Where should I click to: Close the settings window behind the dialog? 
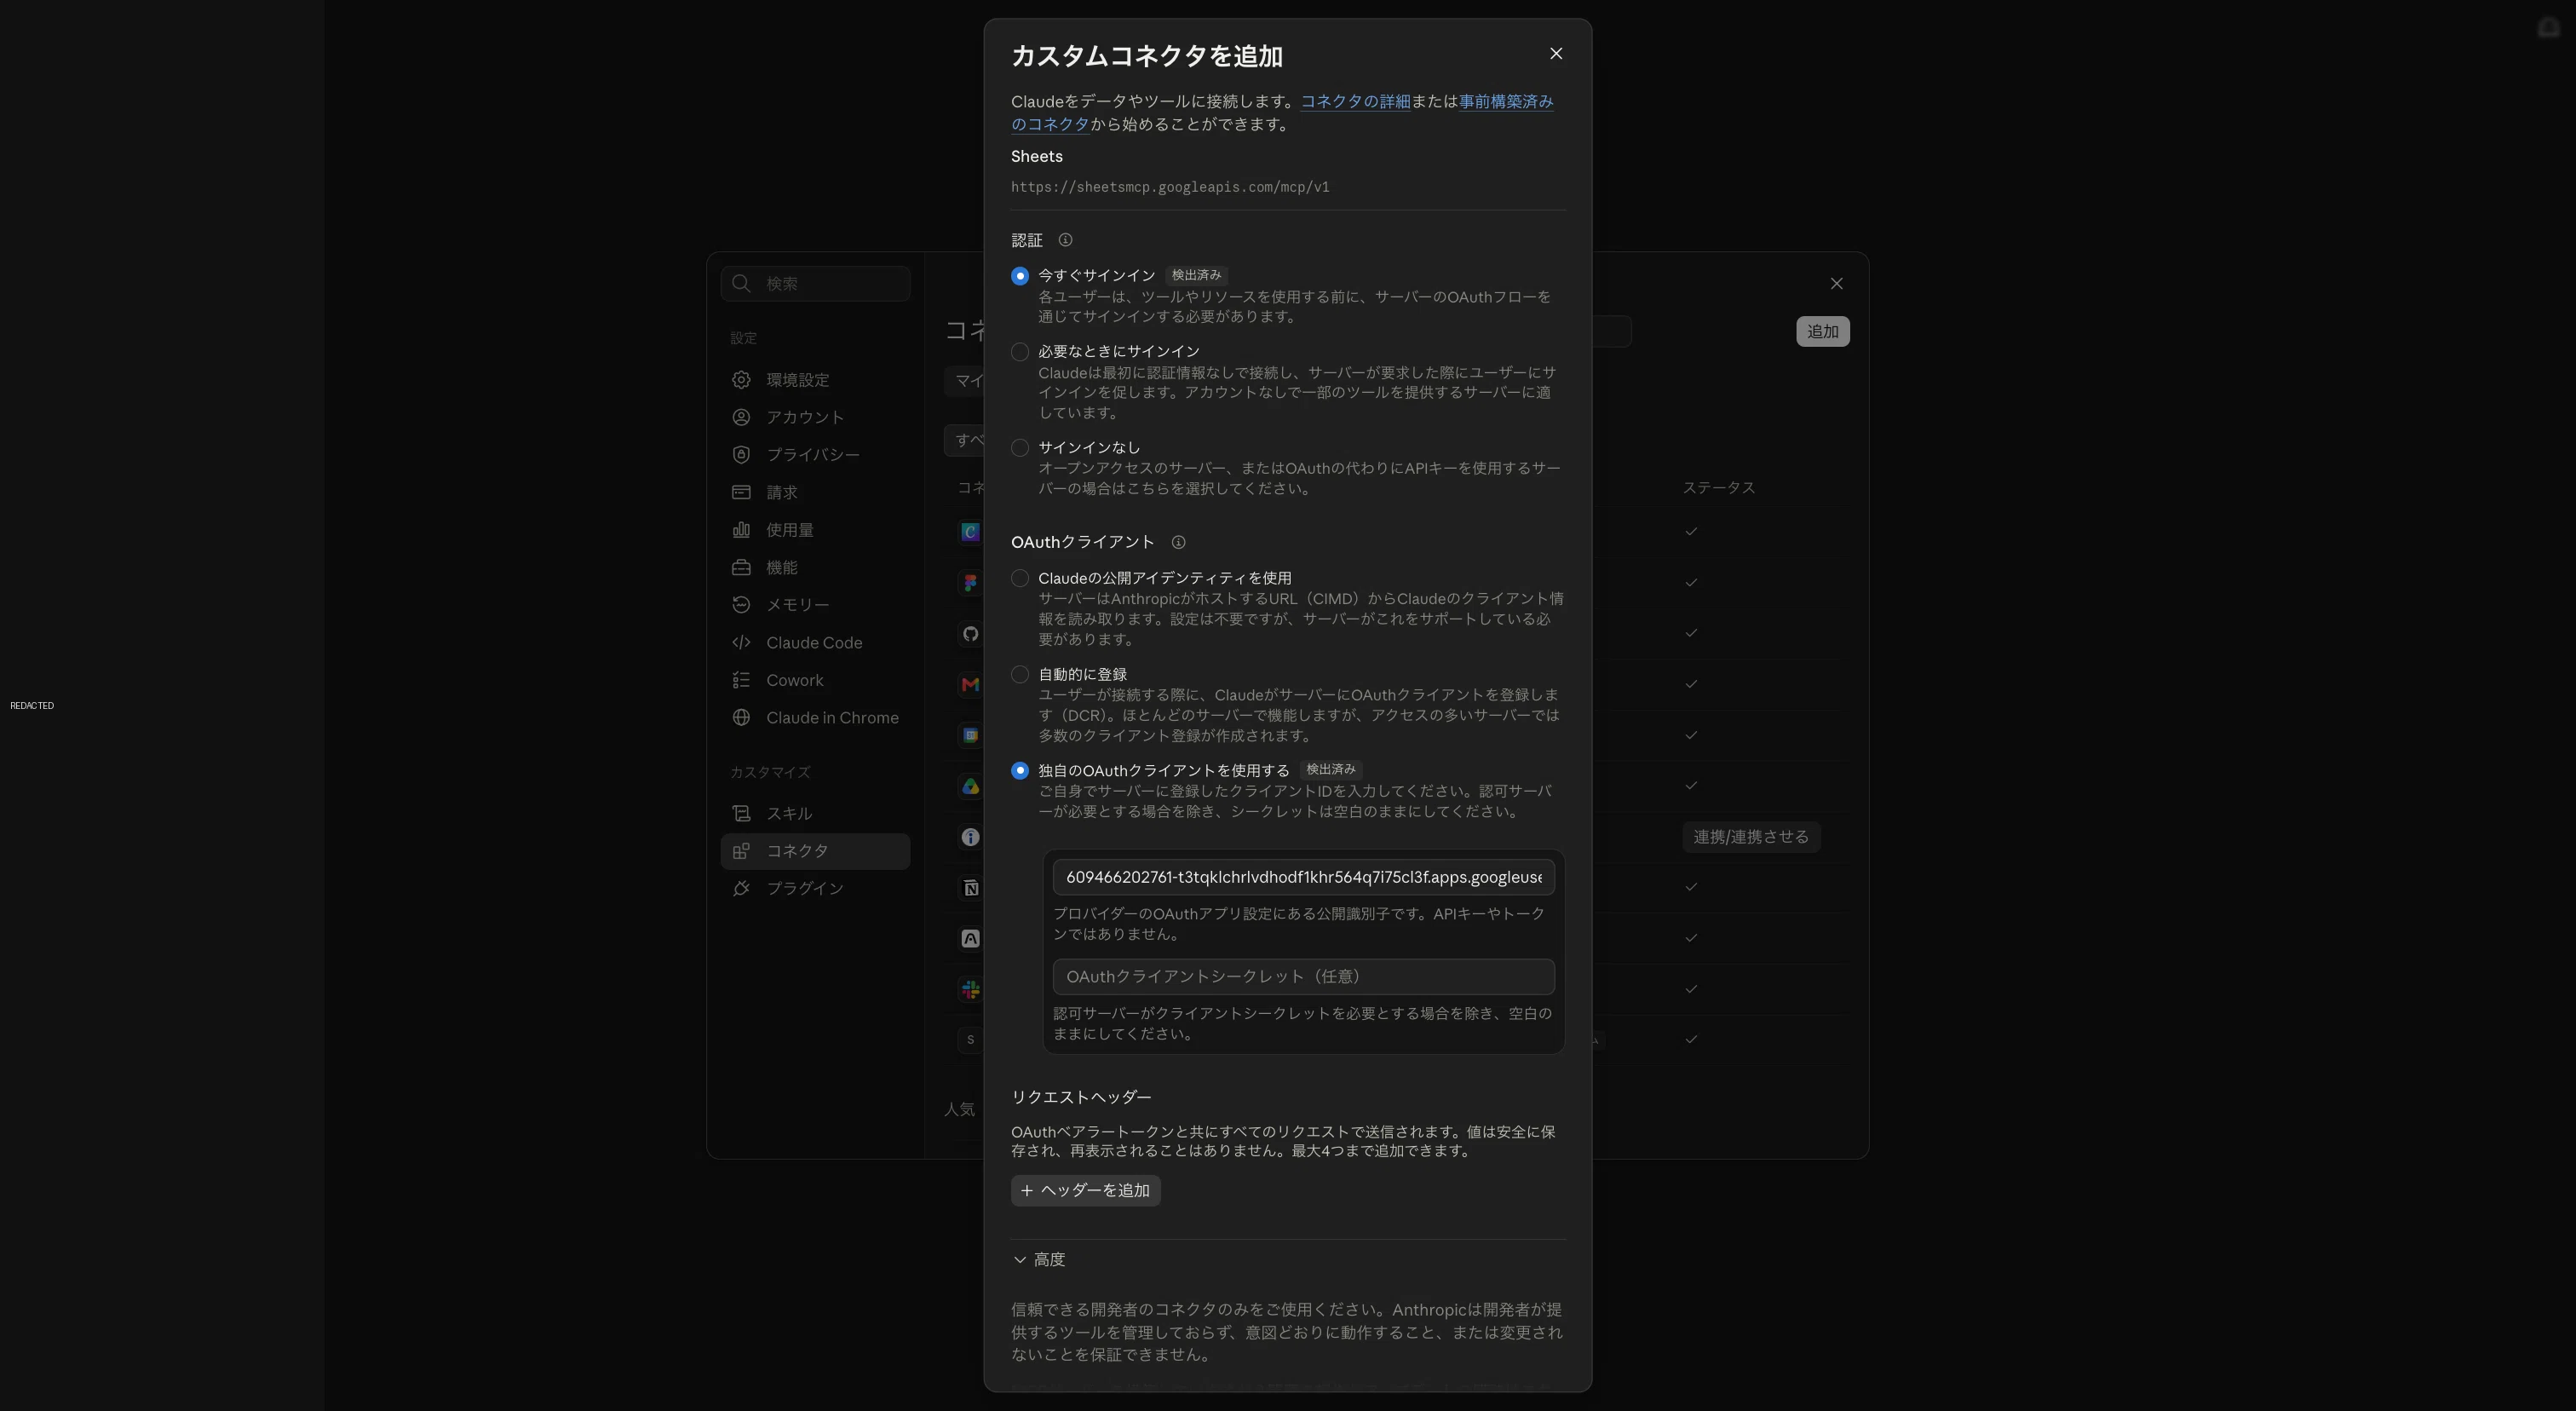tap(1836, 284)
